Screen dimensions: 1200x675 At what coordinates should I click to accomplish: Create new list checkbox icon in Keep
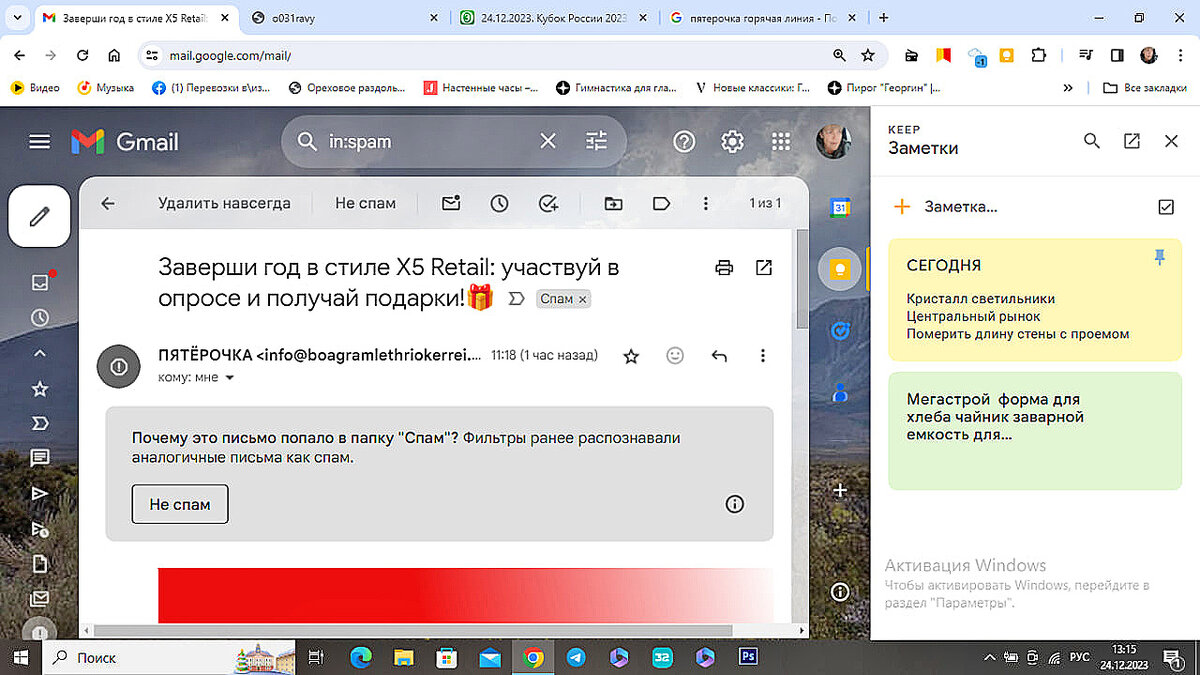point(1165,207)
